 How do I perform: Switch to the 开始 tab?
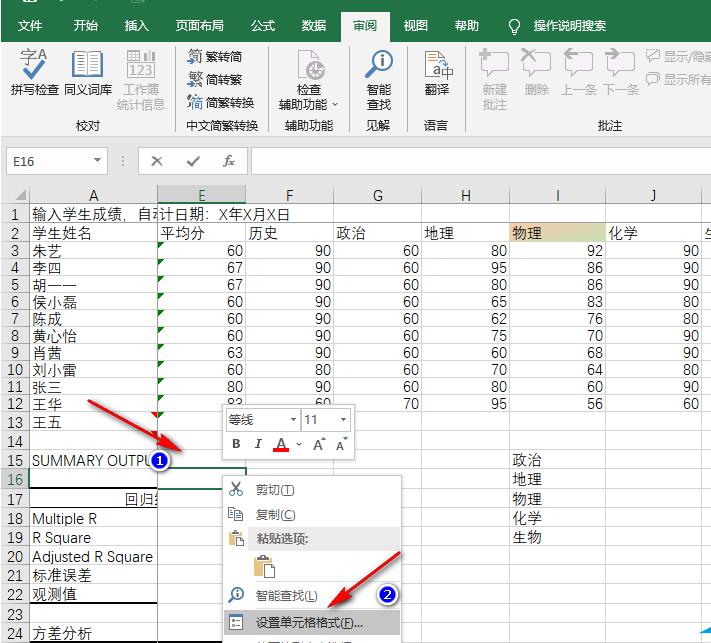pyautogui.click(x=86, y=26)
